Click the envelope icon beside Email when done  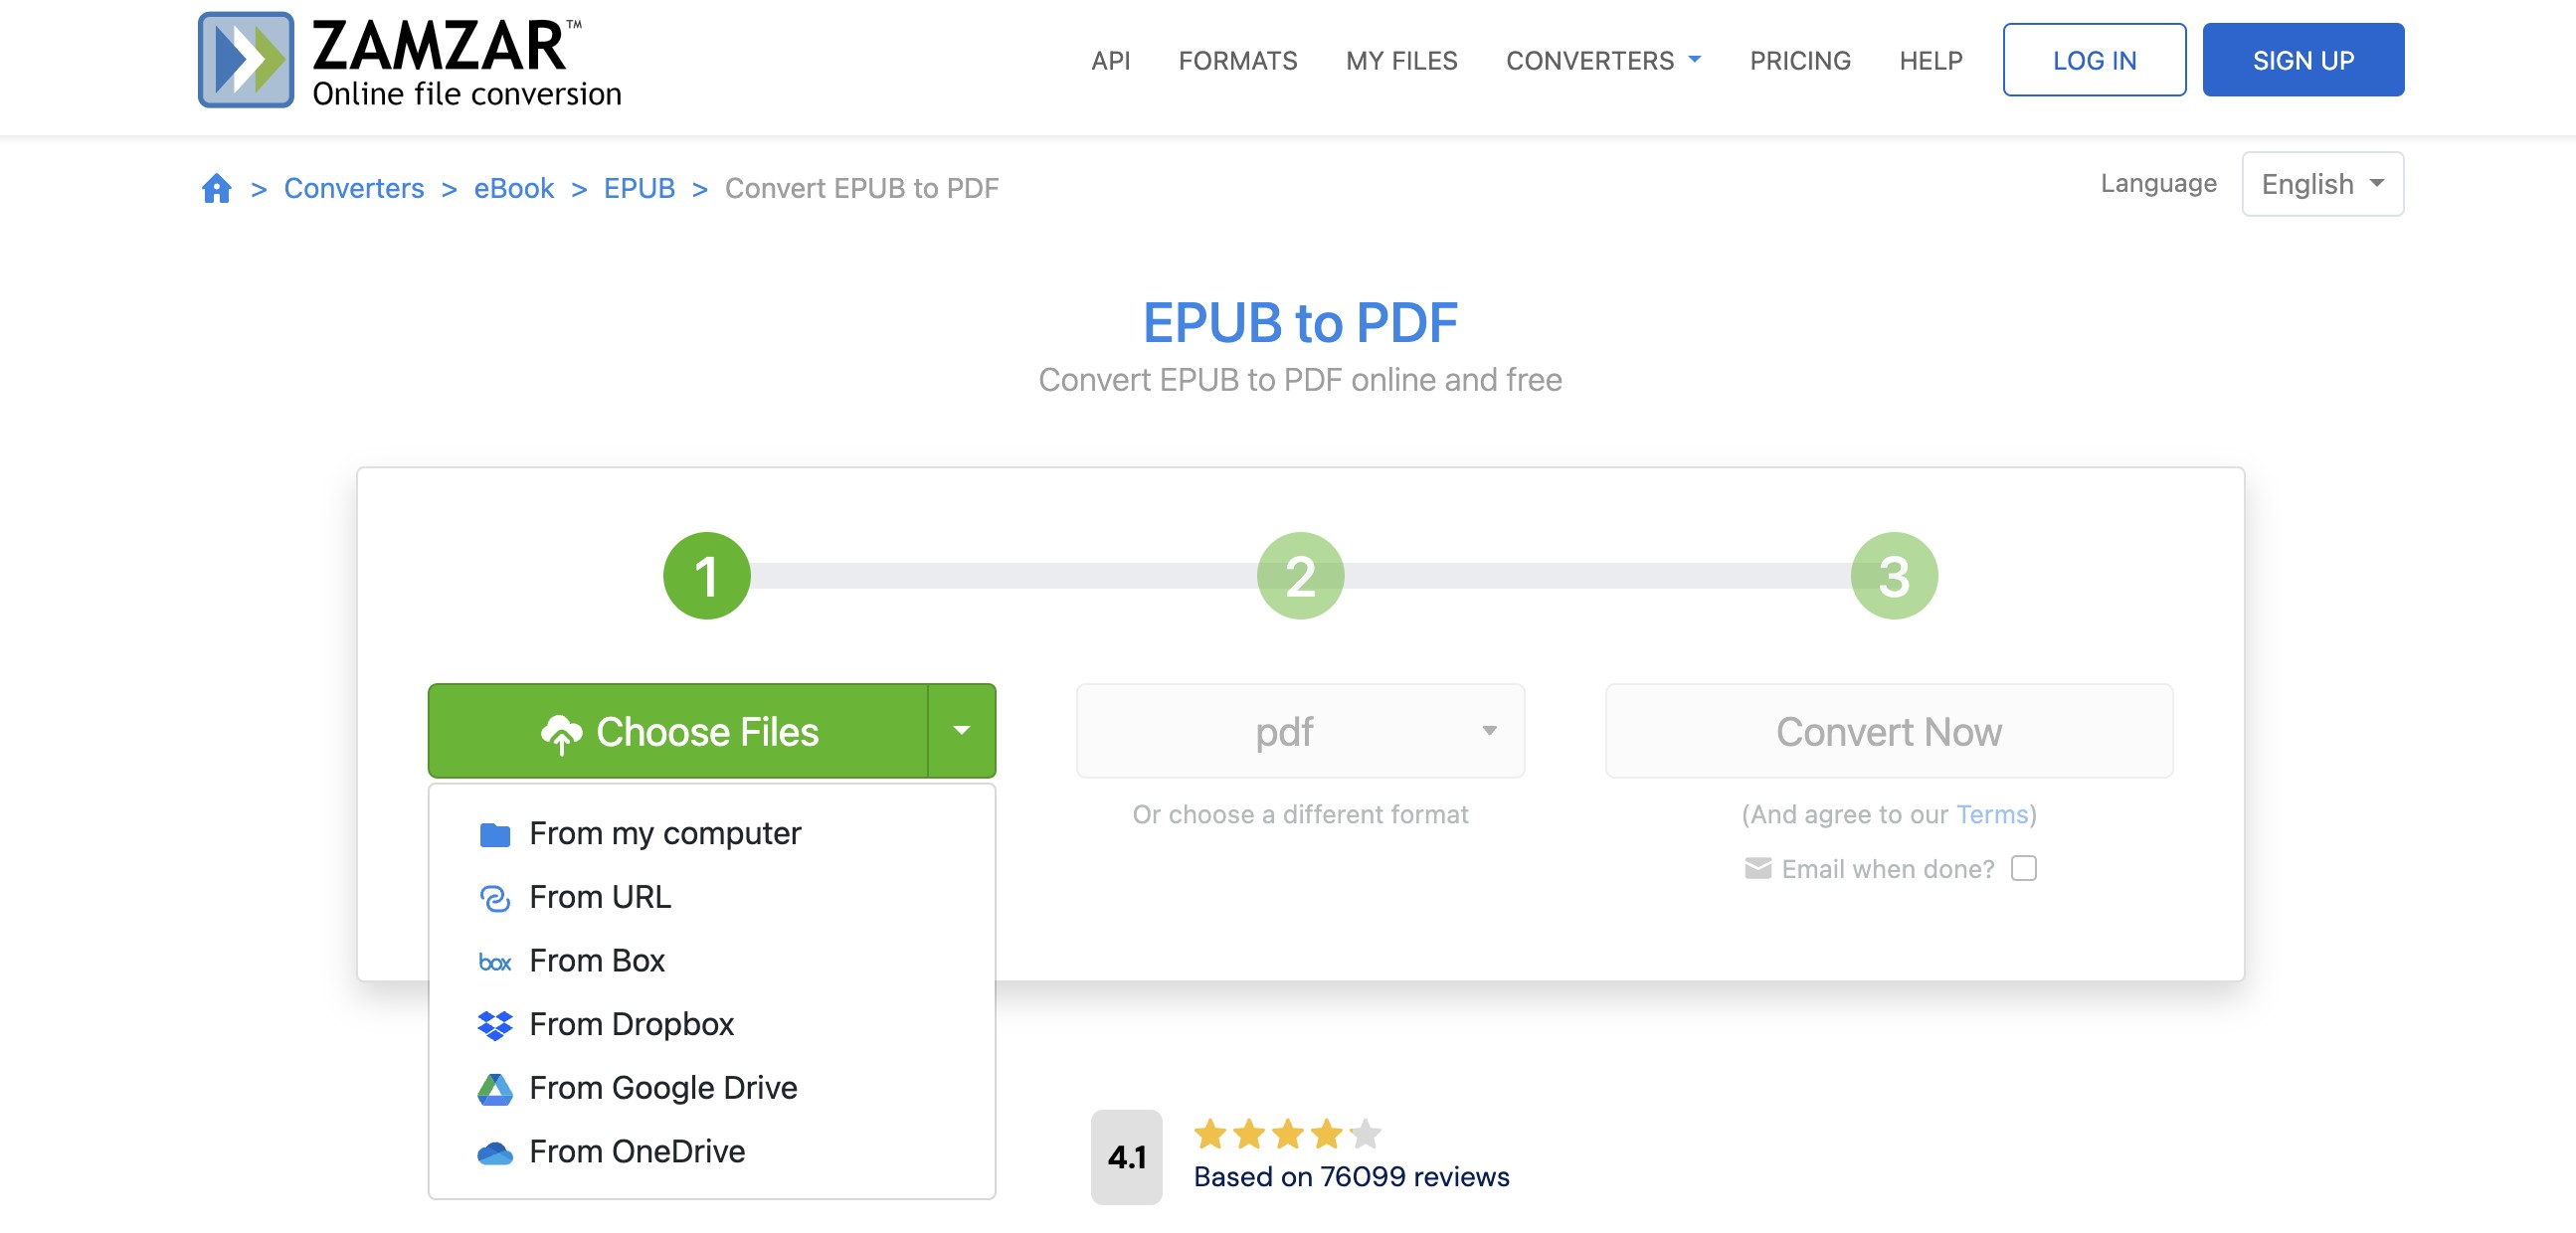point(1757,868)
